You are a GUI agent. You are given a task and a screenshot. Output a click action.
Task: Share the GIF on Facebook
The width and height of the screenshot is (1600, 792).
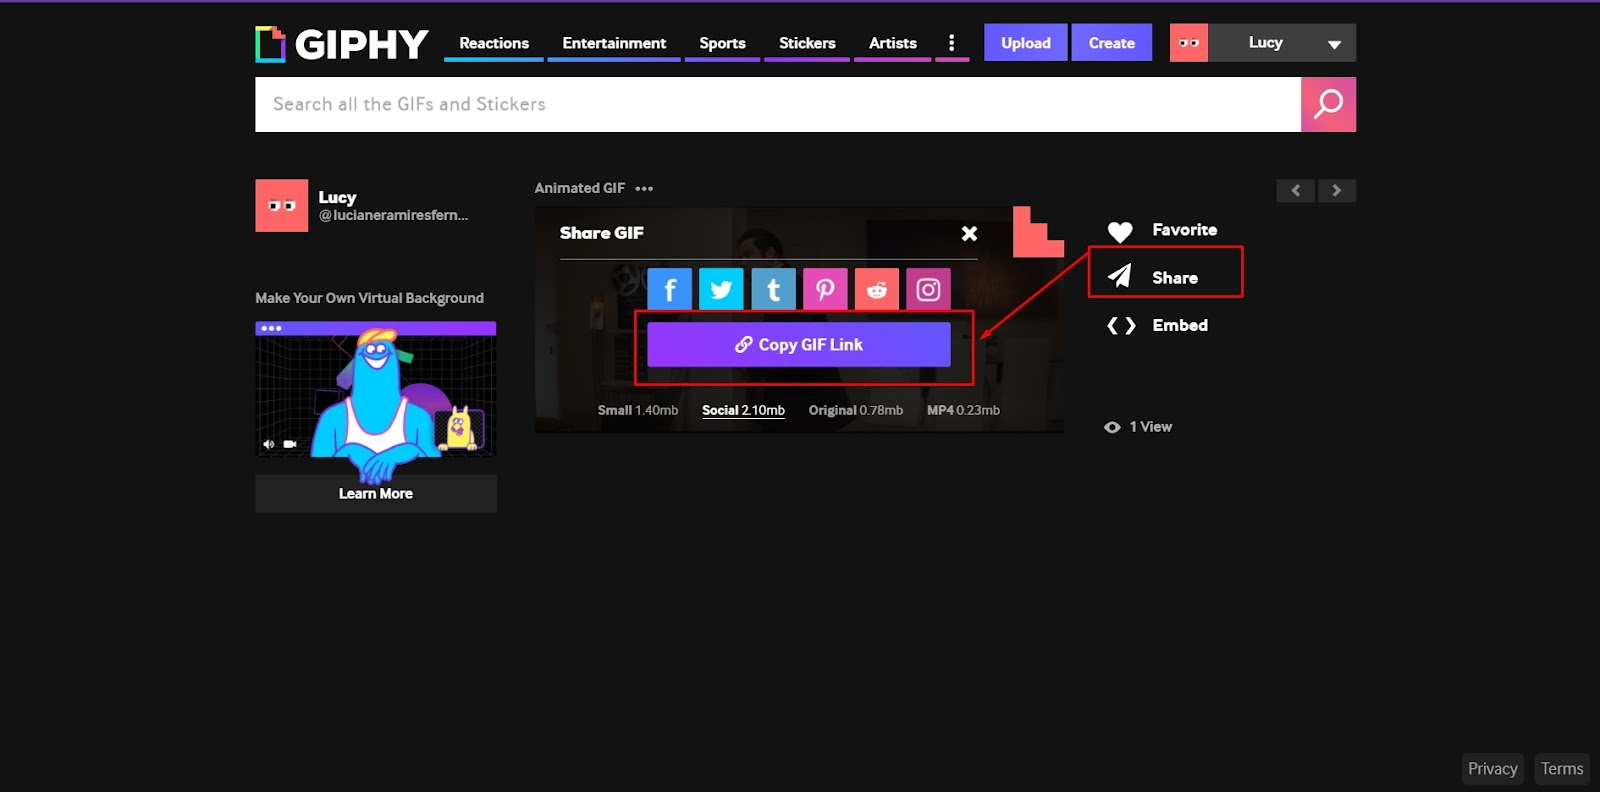point(670,290)
